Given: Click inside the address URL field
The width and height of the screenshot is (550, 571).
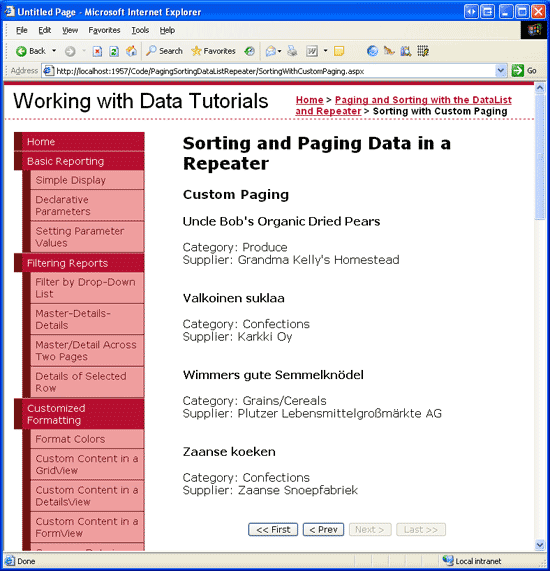Looking at the screenshot, I should pyautogui.click(x=275, y=71).
